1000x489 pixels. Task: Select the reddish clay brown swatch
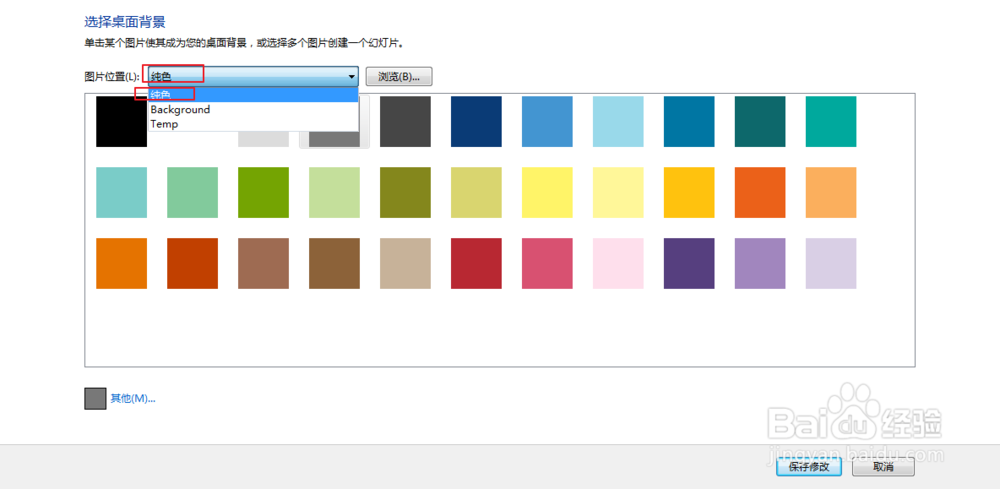coord(263,263)
